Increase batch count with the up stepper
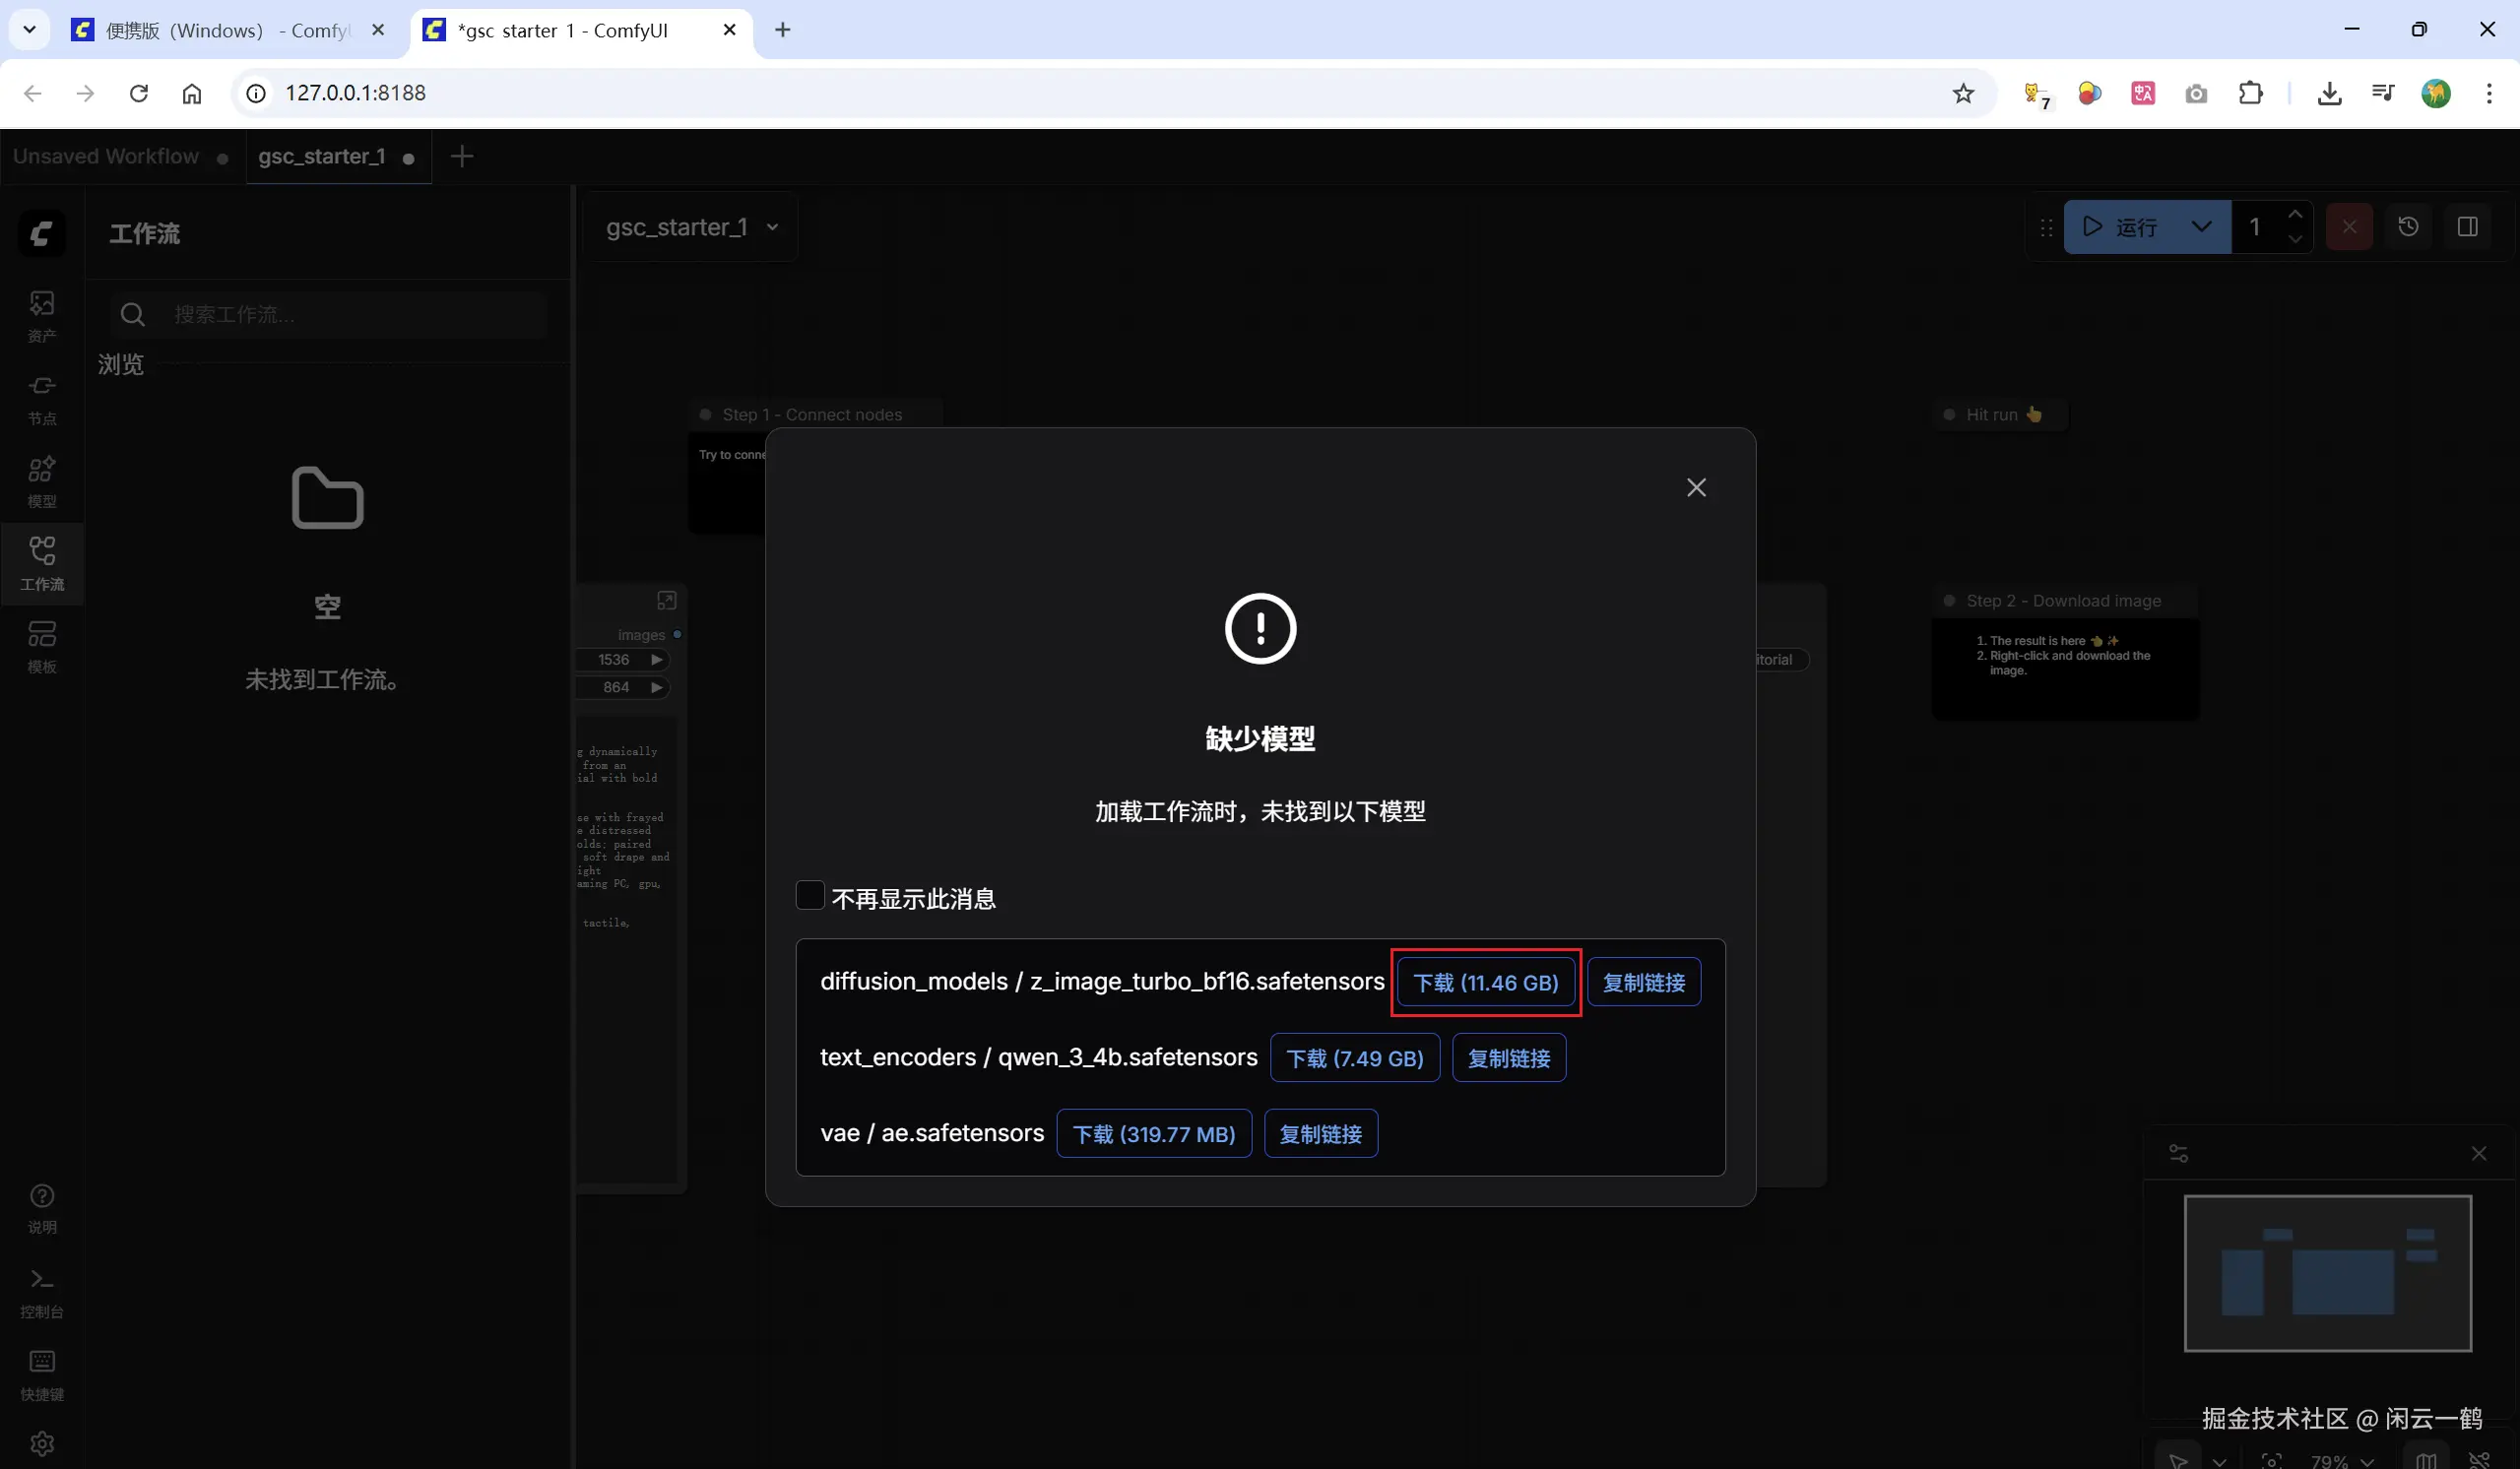This screenshot has height=1469, width=2520. pyautogui.click(x=2295, y=214)
